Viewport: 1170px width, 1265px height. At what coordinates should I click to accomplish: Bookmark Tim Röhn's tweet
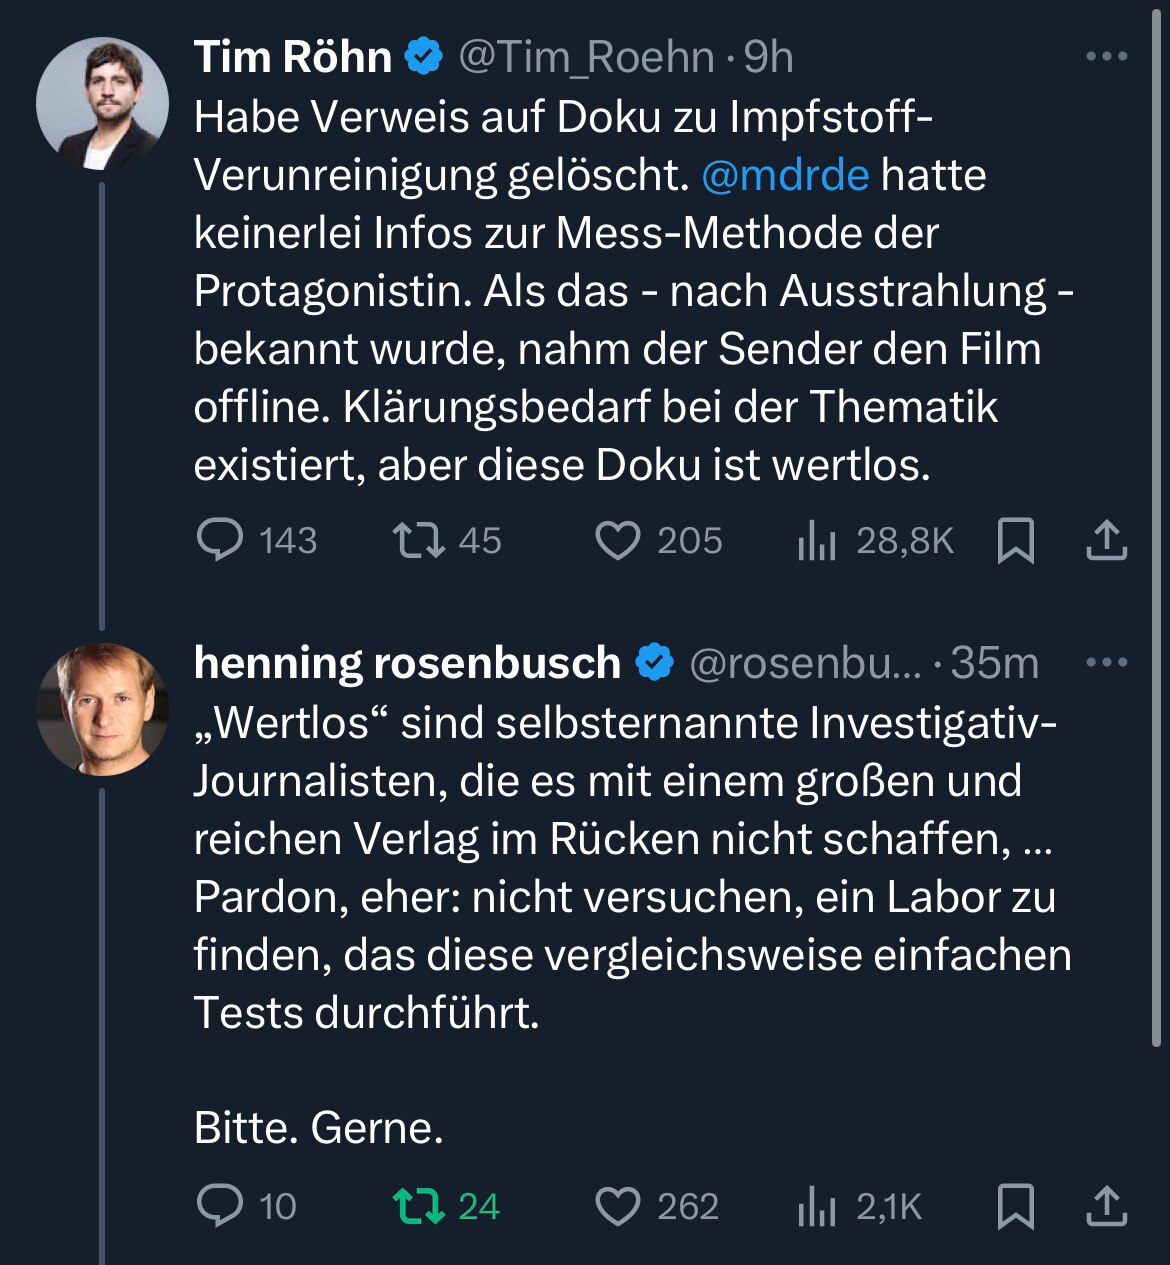point(1017,541)
